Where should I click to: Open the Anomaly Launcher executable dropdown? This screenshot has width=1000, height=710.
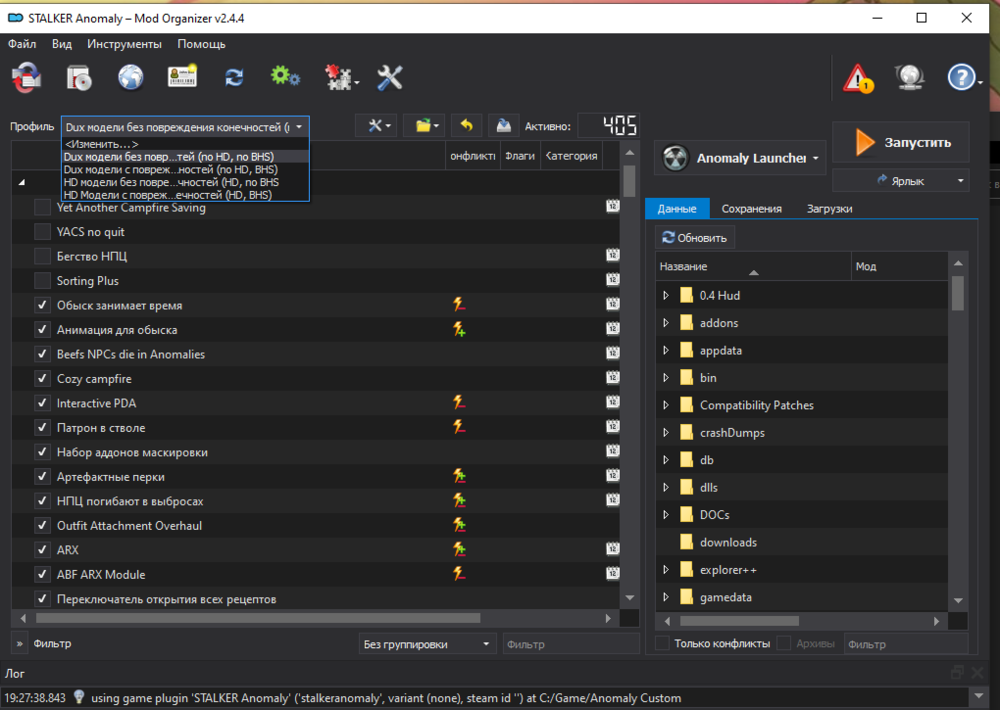pyautogui.click(x=740, y=158)
